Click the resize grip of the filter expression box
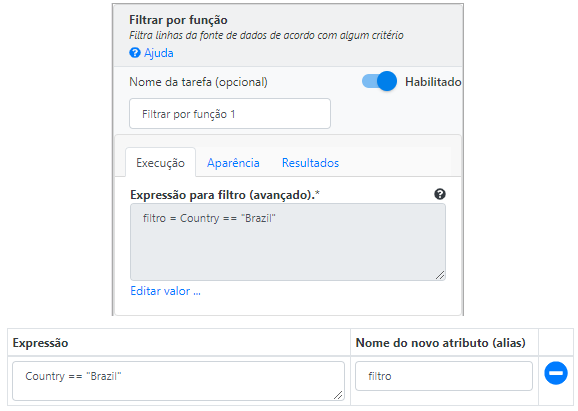578x411 pixels. coord(440,275)
